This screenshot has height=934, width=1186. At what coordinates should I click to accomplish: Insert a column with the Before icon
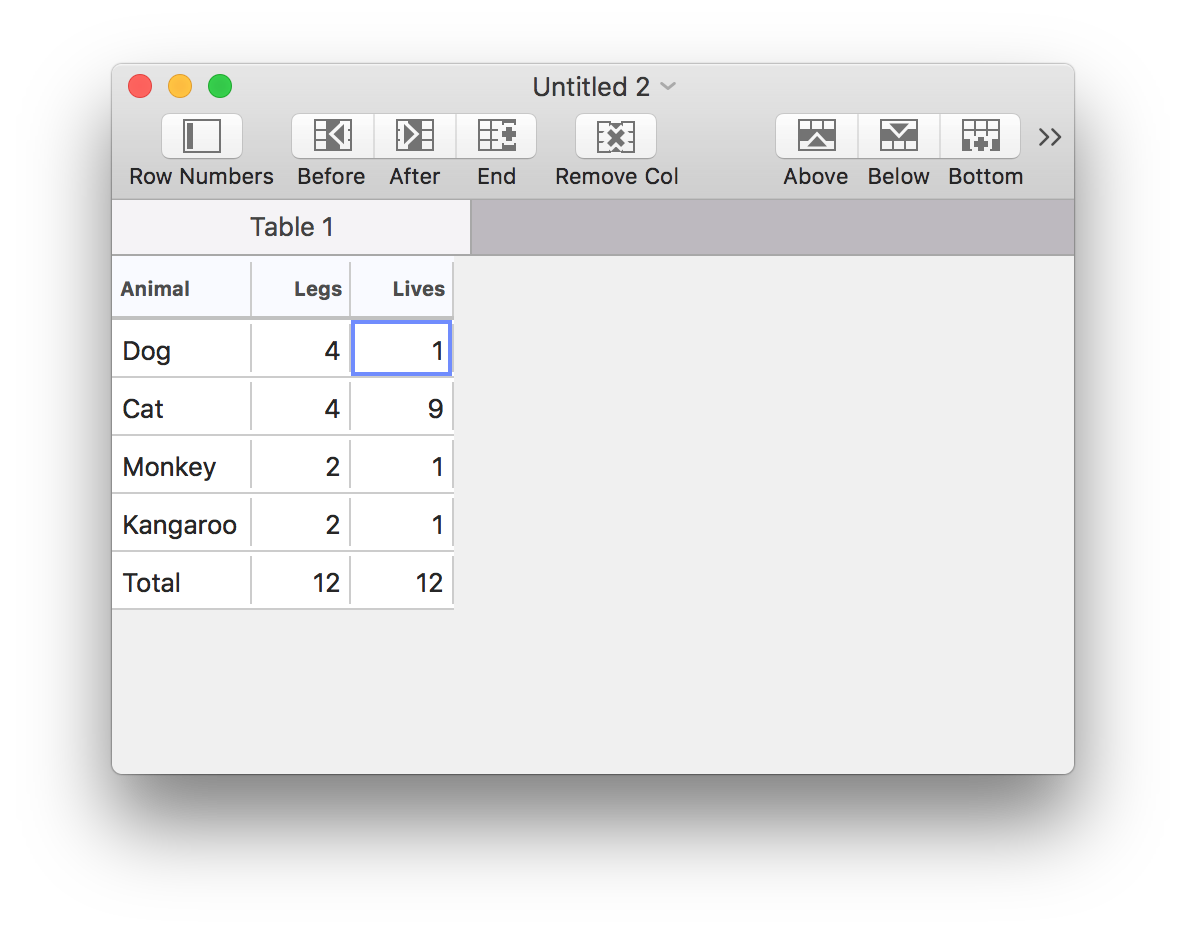tap(333, 136)
